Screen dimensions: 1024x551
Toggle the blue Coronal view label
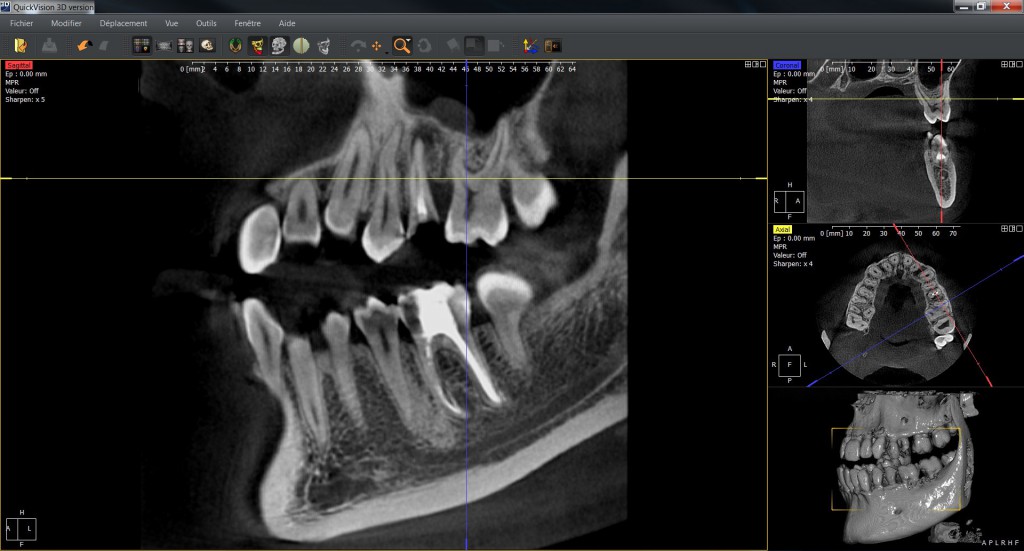coord(787,65)
